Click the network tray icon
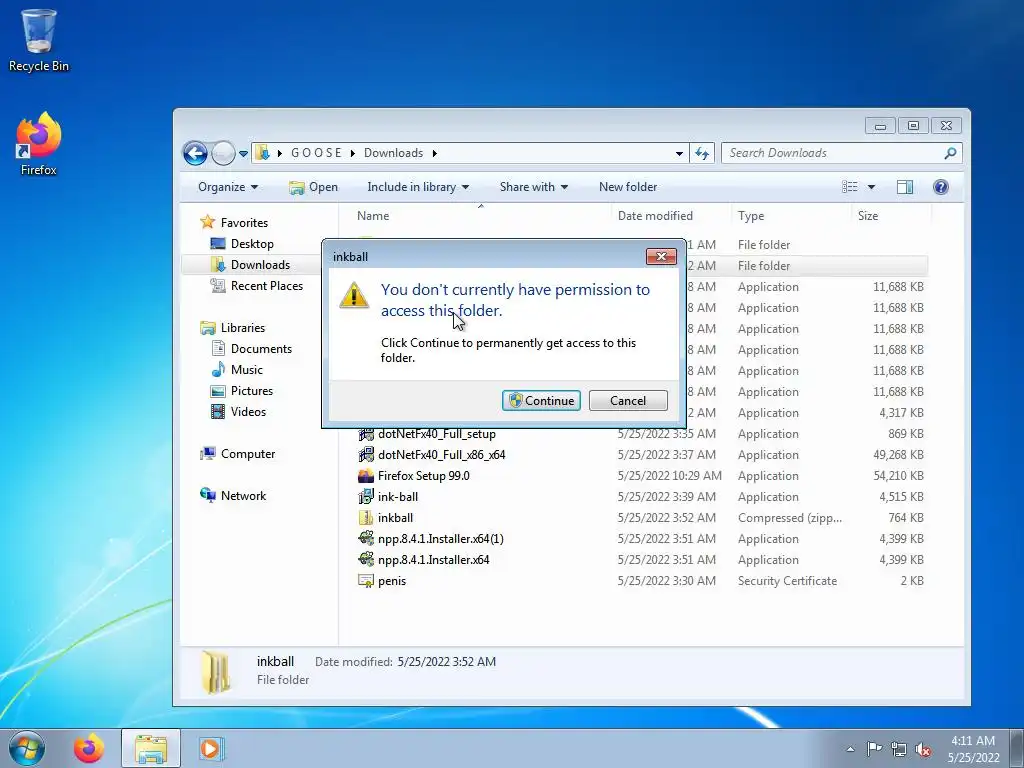Image resolution: width=1024 pixels, height=768 pixels. 899,749
